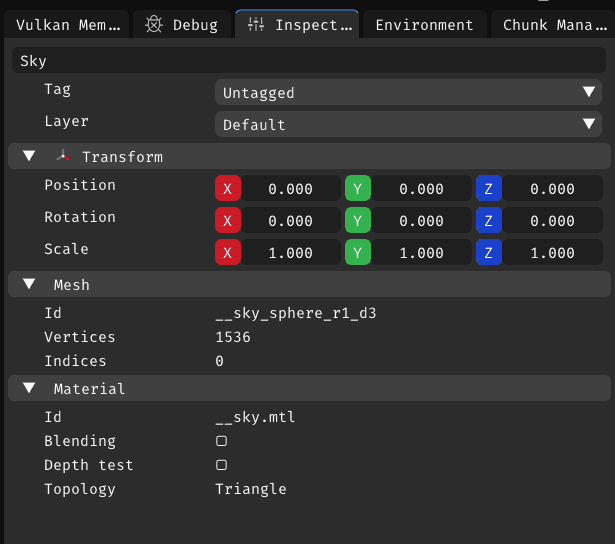Screen dimensions: 615x544
Task: Enable the Blending checkbox
Action: tap(221, 441)
